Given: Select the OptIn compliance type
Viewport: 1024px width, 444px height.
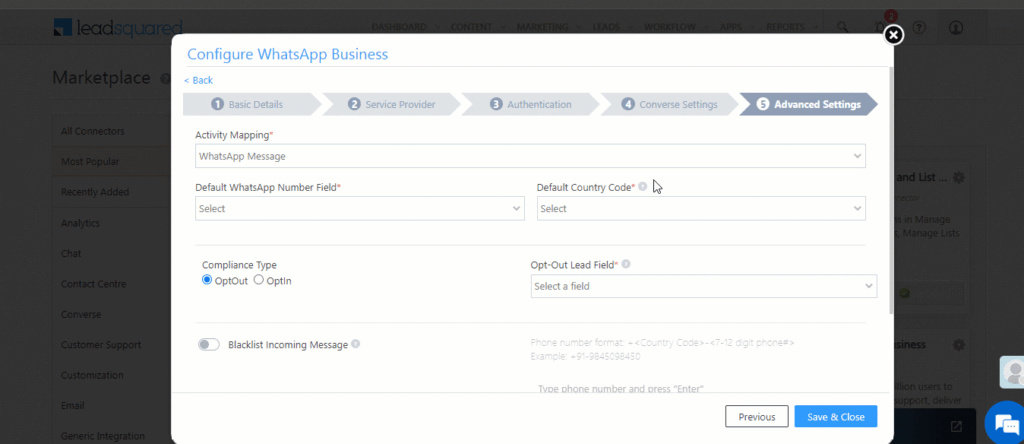Looking at the screenshot, I should (x=259, y=280).
